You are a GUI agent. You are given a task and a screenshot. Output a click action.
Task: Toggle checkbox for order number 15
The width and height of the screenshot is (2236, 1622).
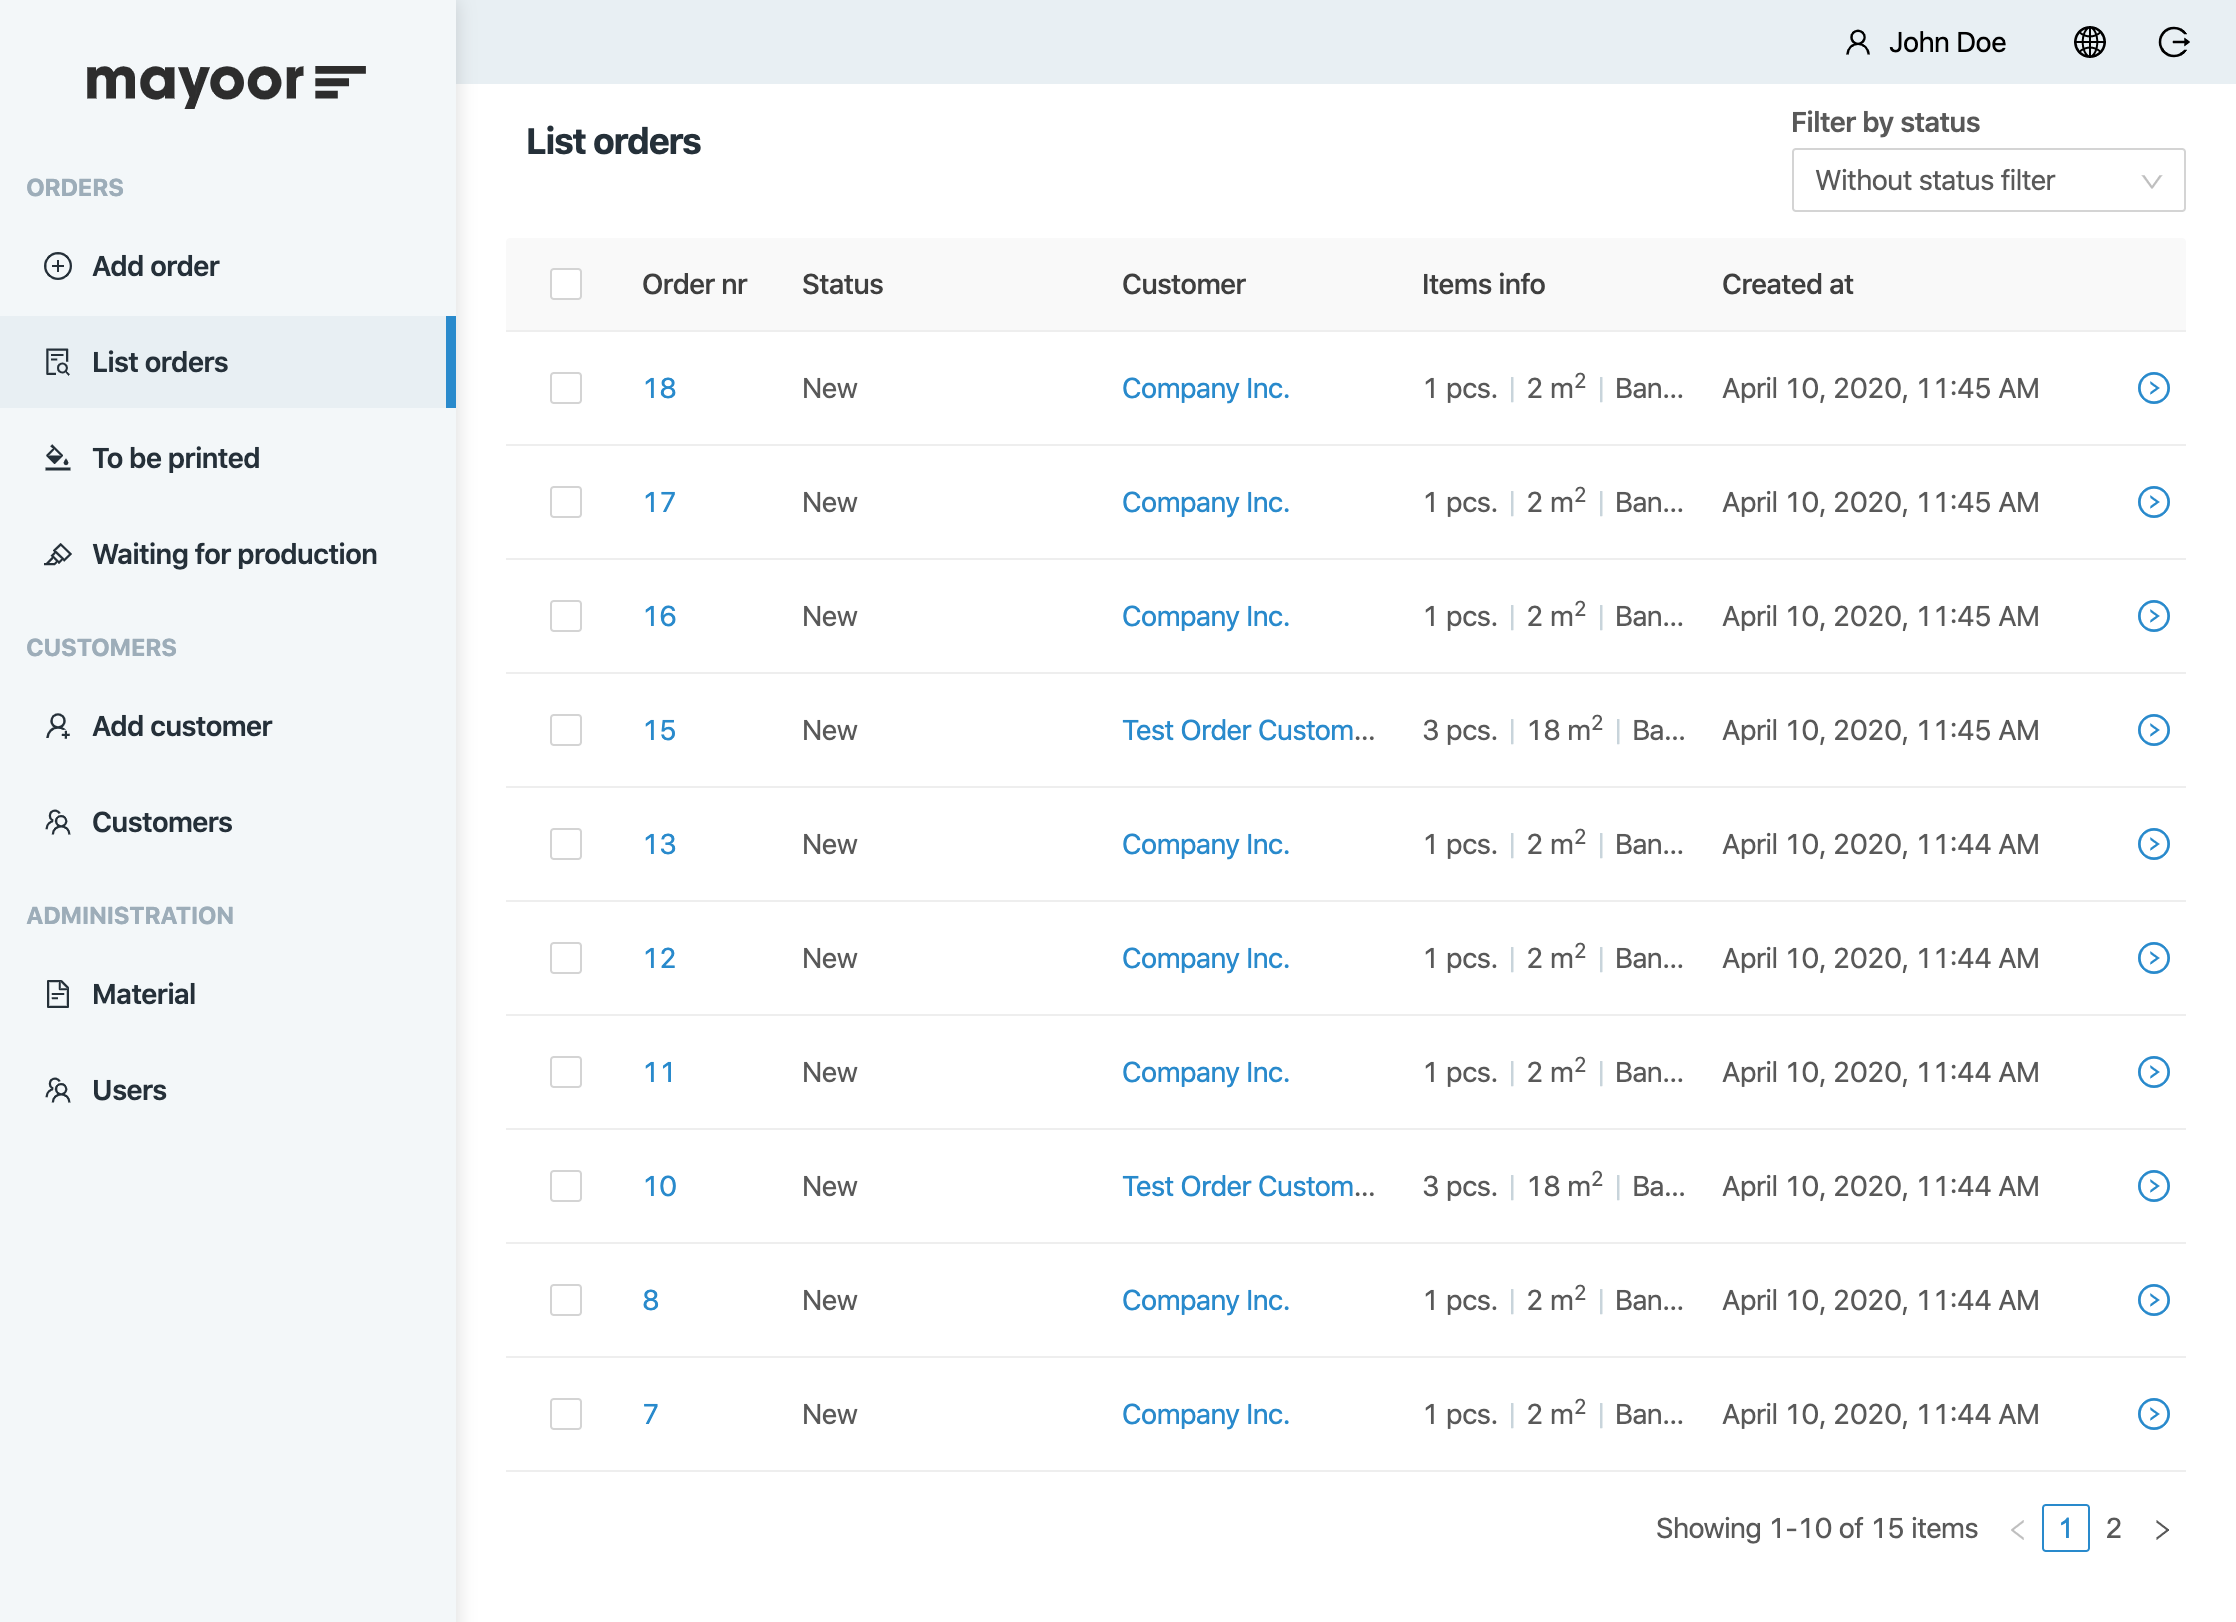pos(566,729)
